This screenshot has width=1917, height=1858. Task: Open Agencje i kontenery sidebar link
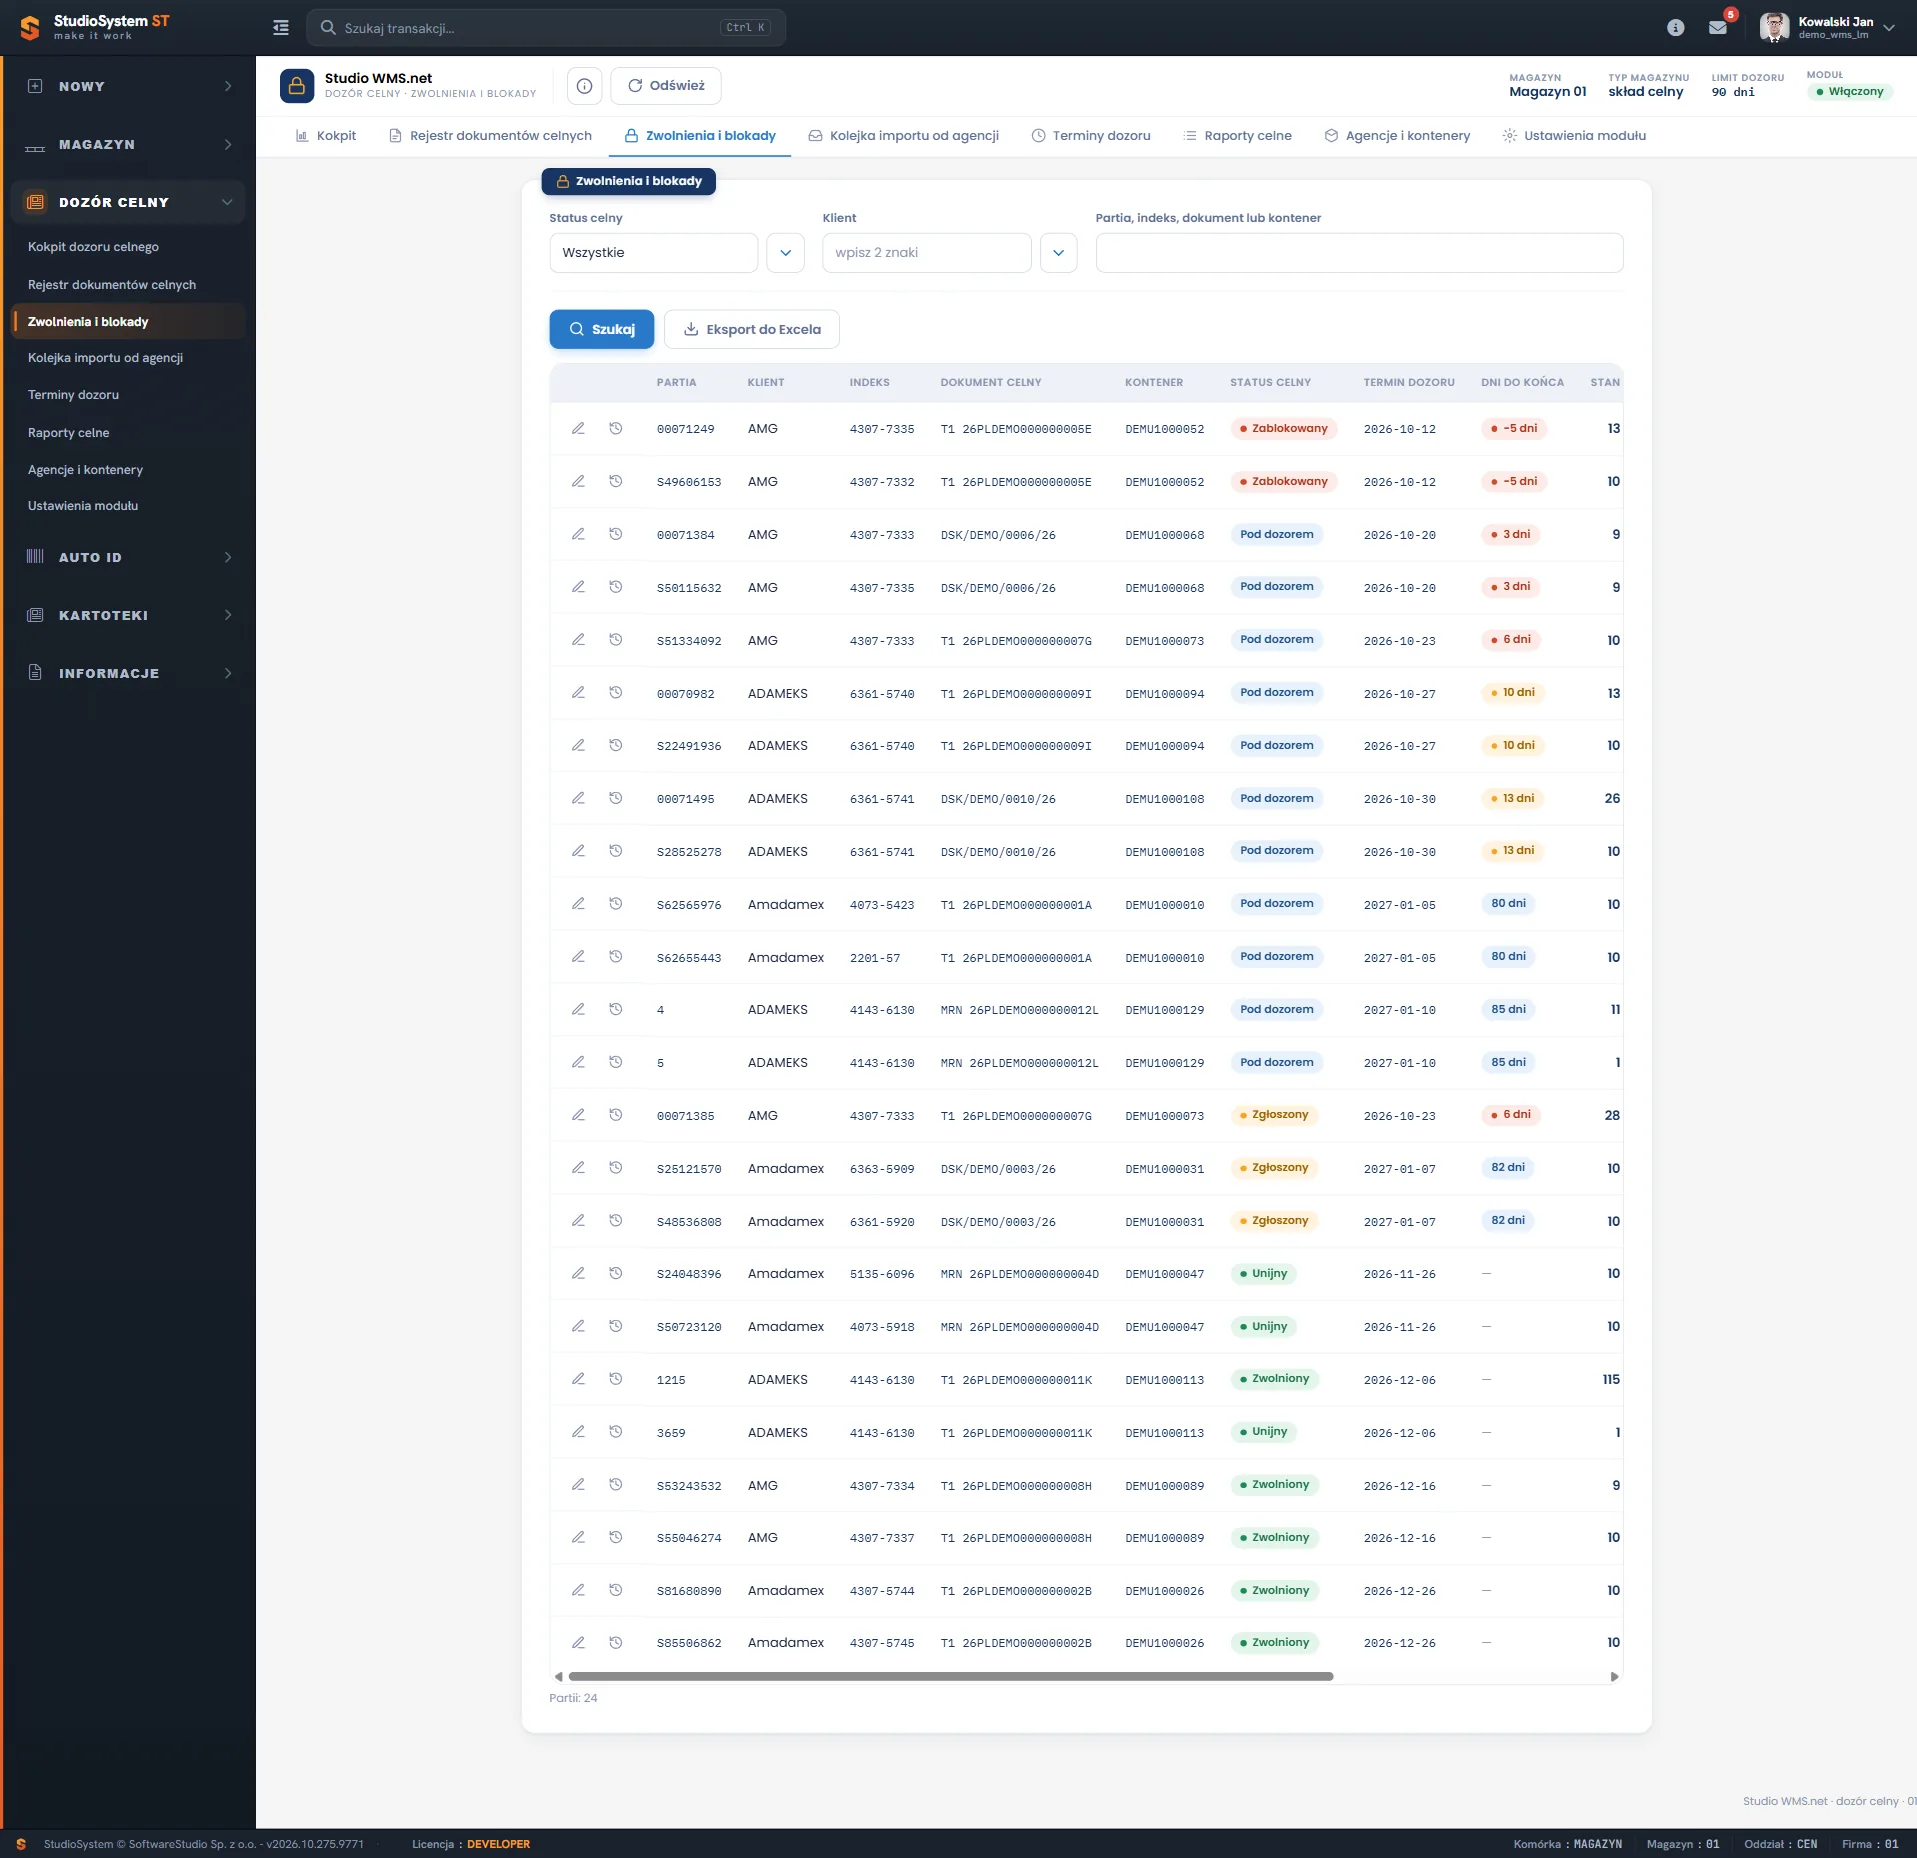pos(85,470)
